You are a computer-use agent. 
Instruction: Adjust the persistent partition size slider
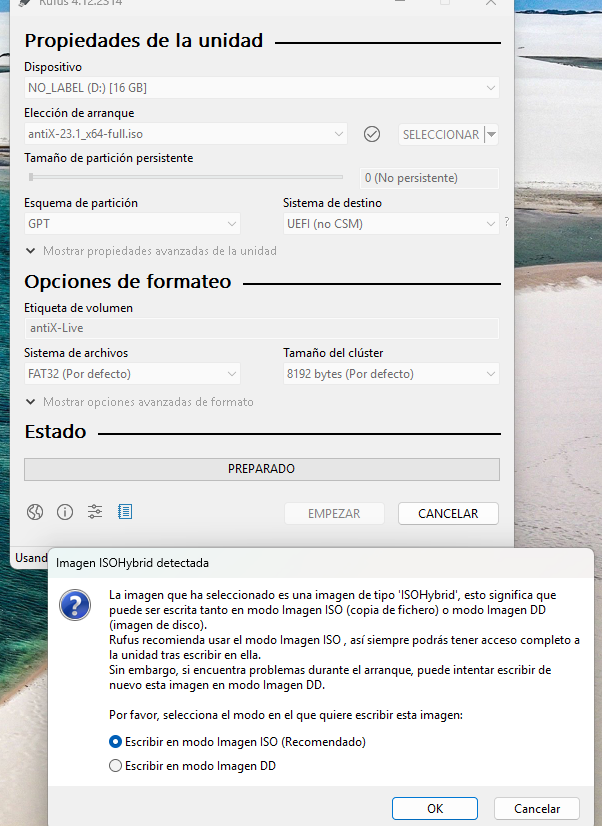pyautogui.click(x=32, y=177)
